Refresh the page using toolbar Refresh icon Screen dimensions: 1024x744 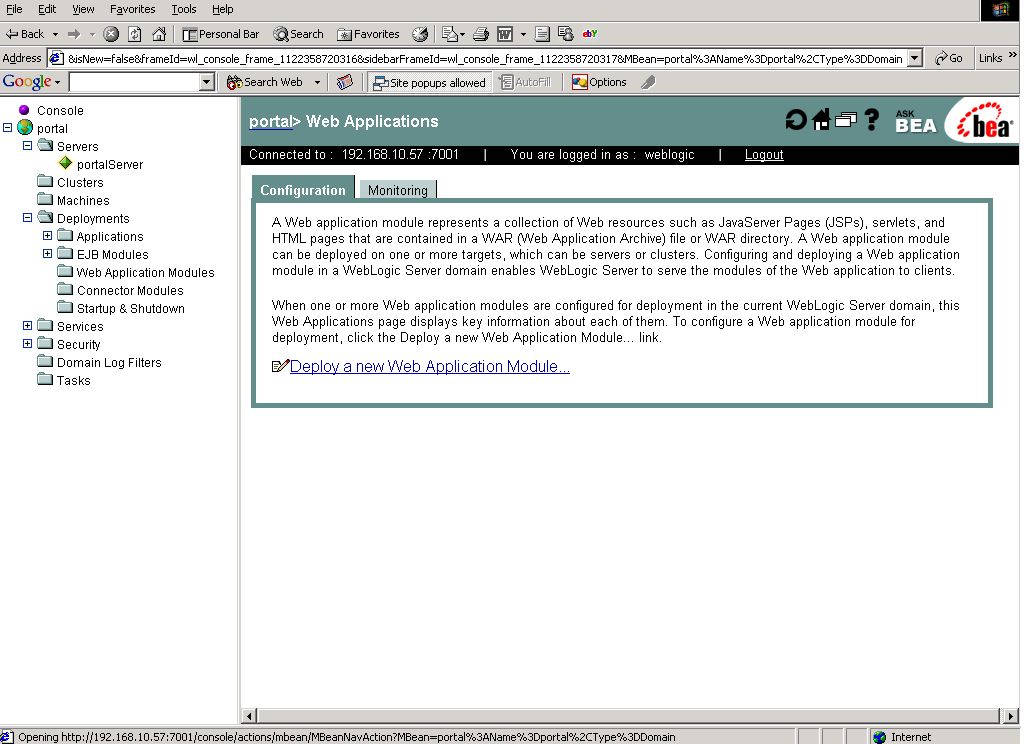(x=135, y=34)
